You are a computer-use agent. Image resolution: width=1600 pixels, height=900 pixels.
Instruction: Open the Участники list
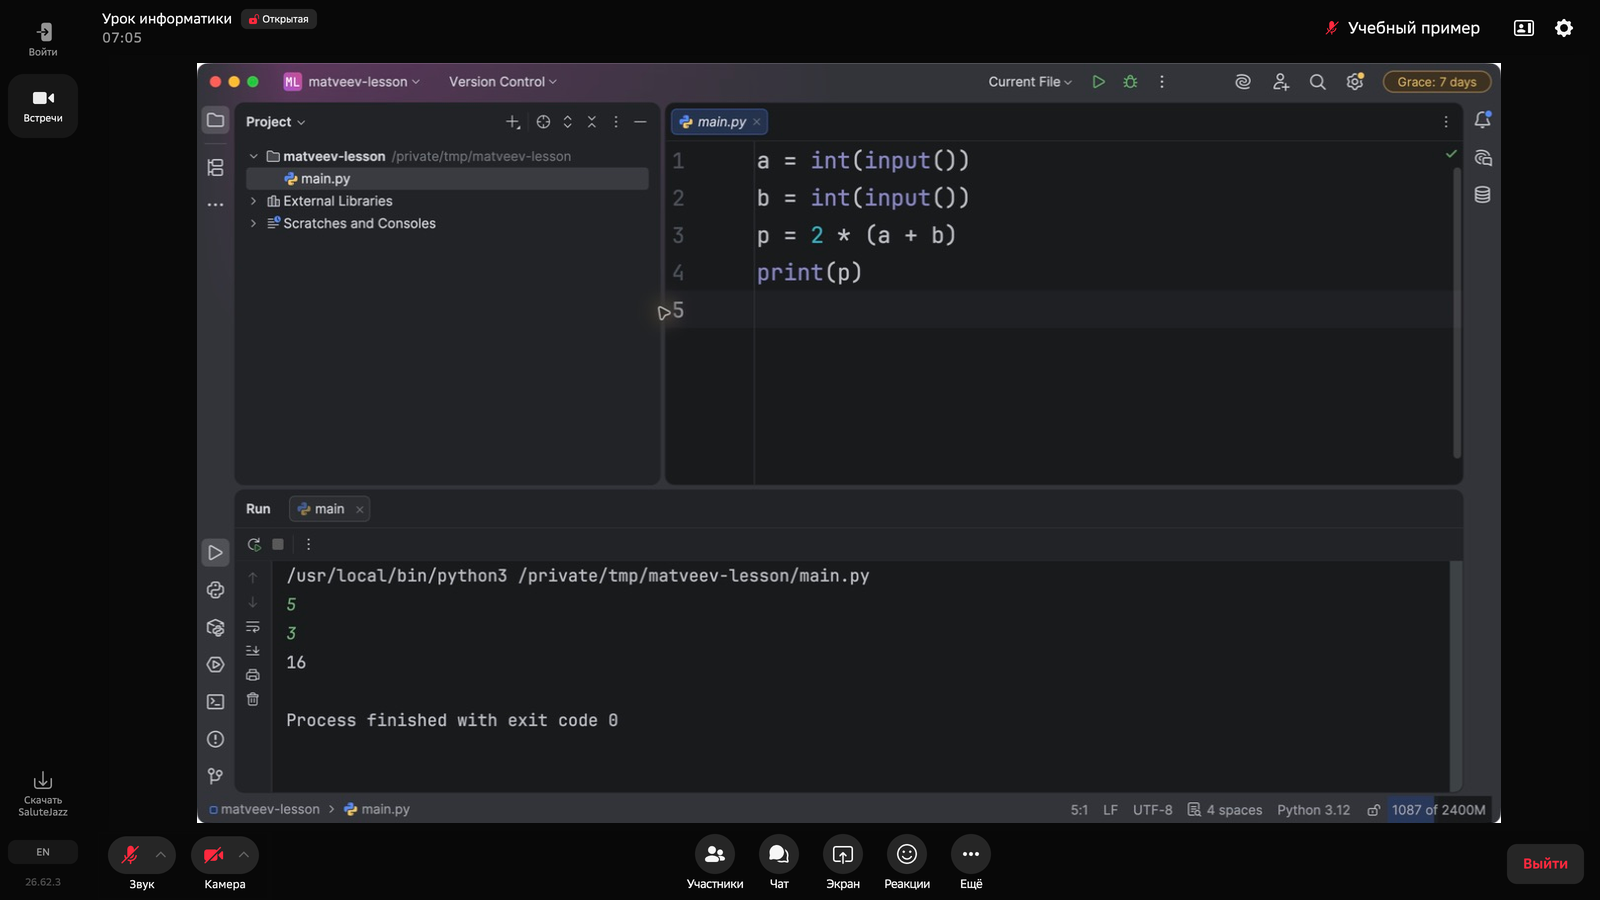click(x=715, y=862)
